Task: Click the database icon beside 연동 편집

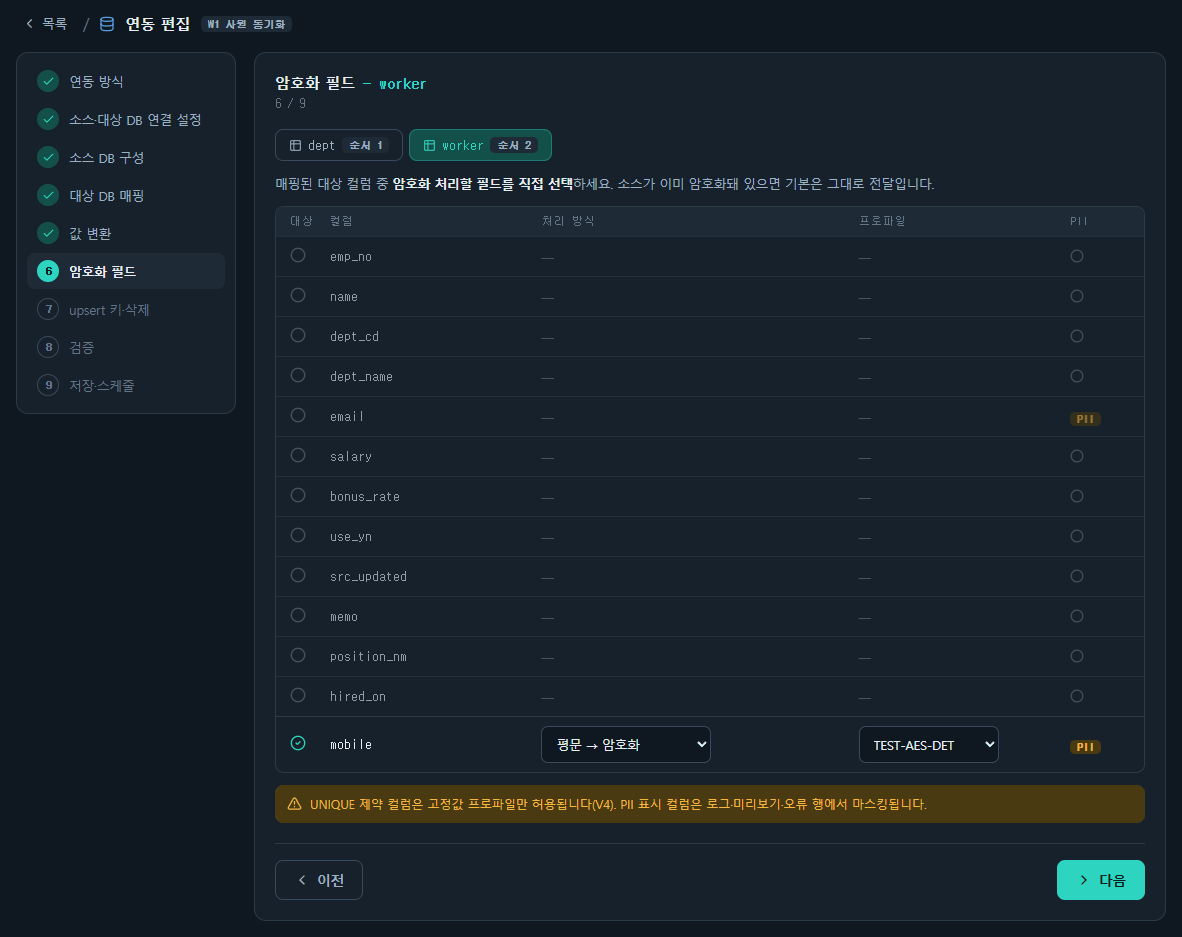Action: 107,24
